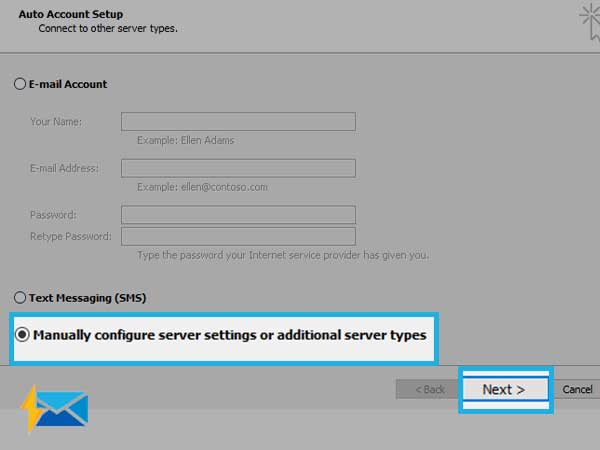Click the cursor starburst icon in dialog header
The height and width of the screenshot is (450, 600).
coord(590,21)
